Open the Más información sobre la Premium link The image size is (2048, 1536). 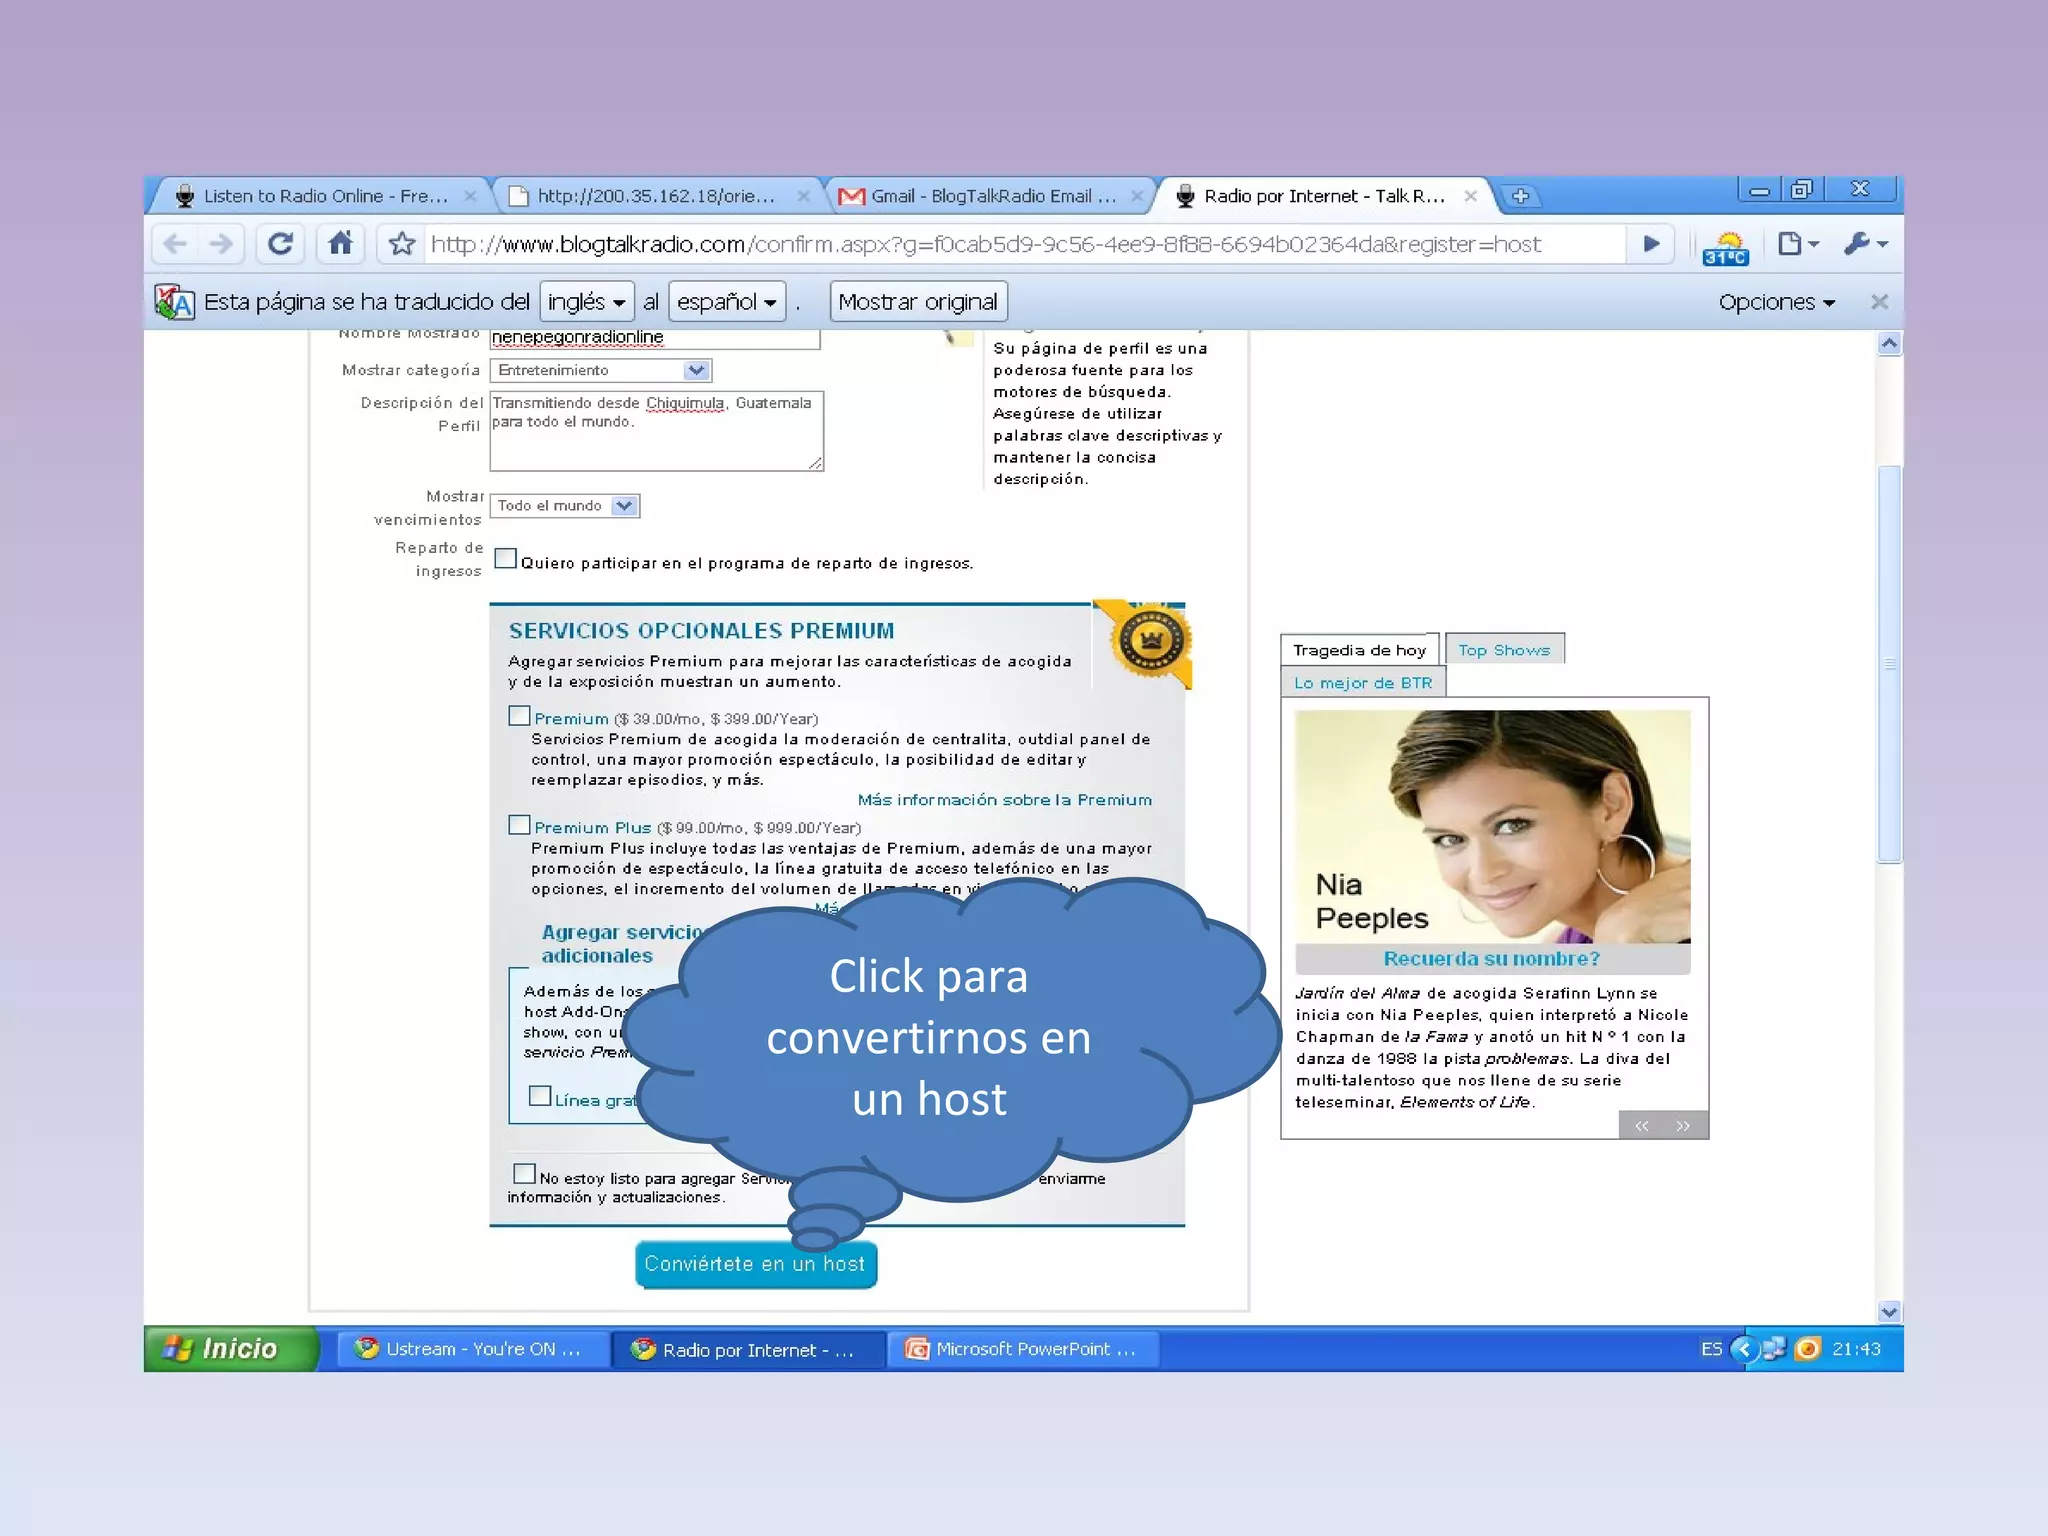pos(1004,800)
